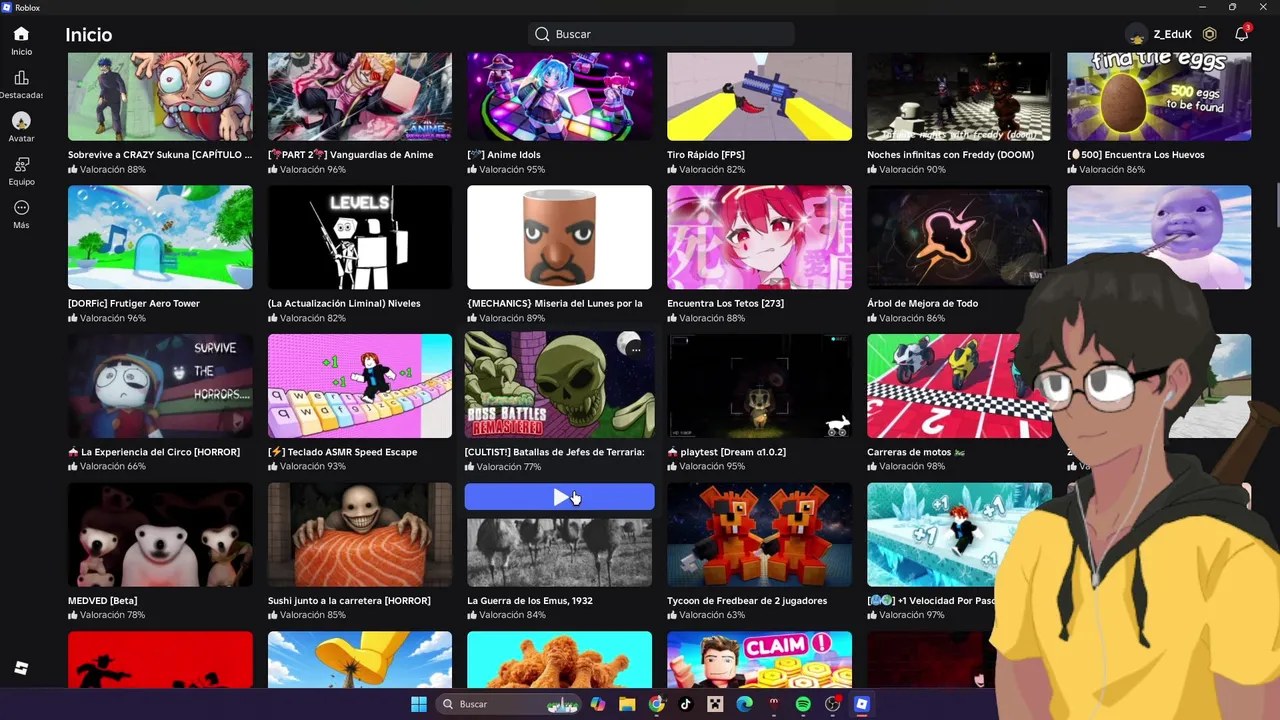Click the Windows taskbar Buscar box
Screen dimensions: 1280x720
coord(510,704)
